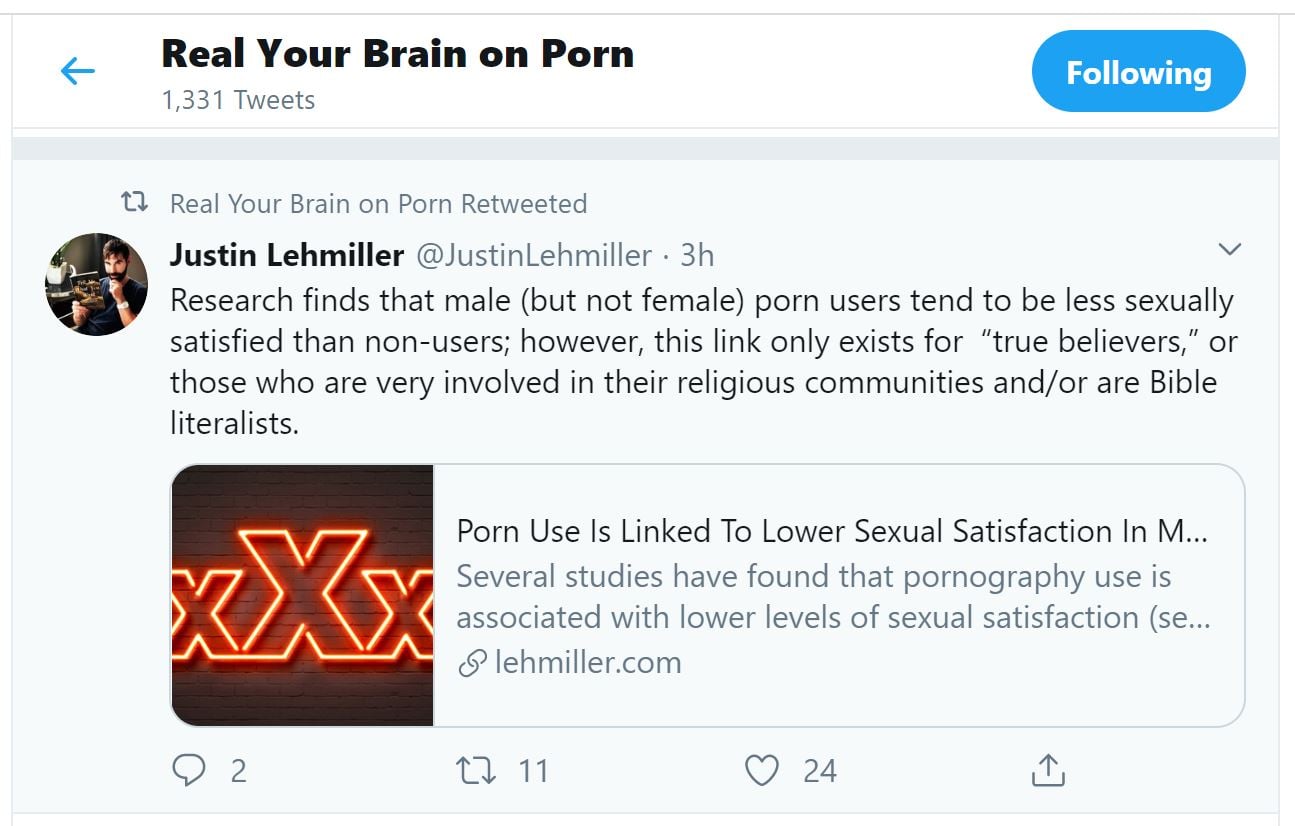The width and height of the screenshot is (1295, 826).
Task: Open the neon XXX article thumbnail
Action: (x=302, y=595)
